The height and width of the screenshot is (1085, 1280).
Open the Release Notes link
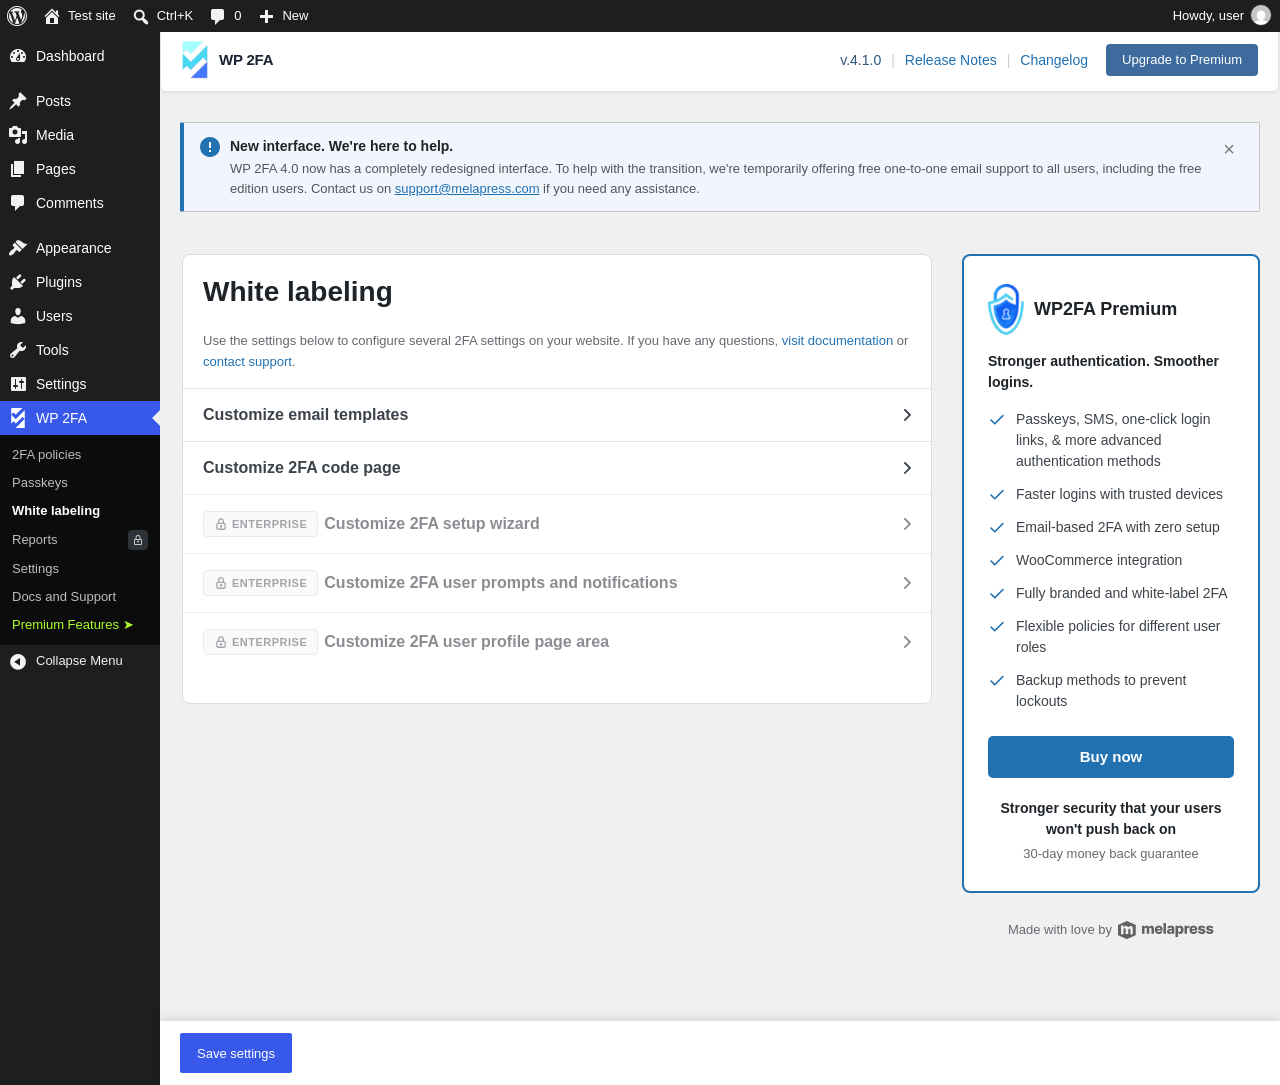tap(951, 60)
